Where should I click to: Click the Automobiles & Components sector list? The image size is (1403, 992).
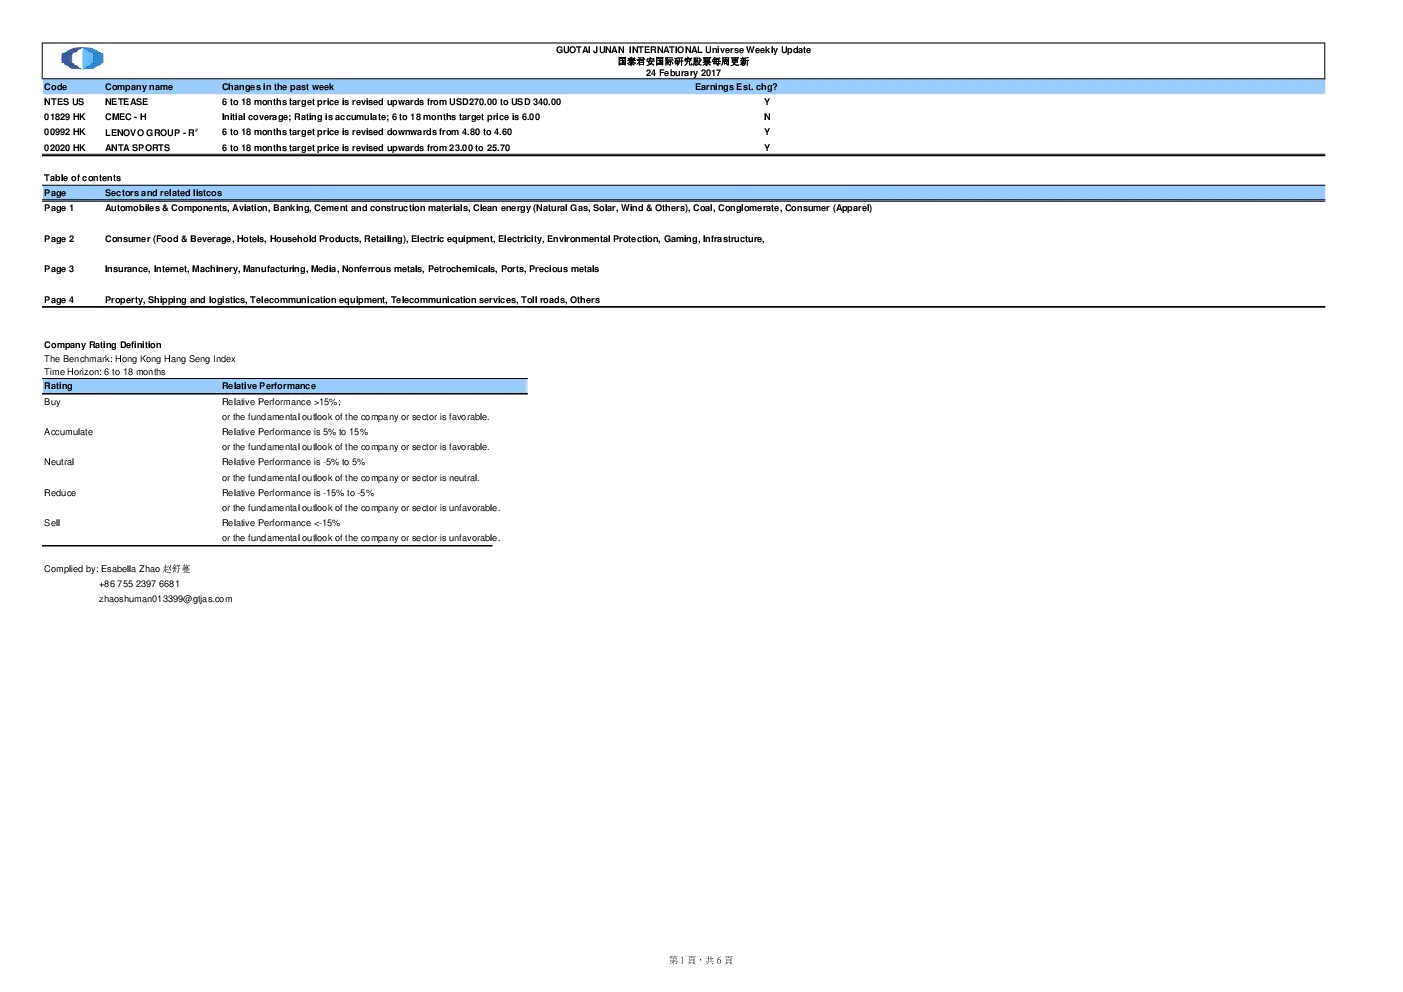488,208
